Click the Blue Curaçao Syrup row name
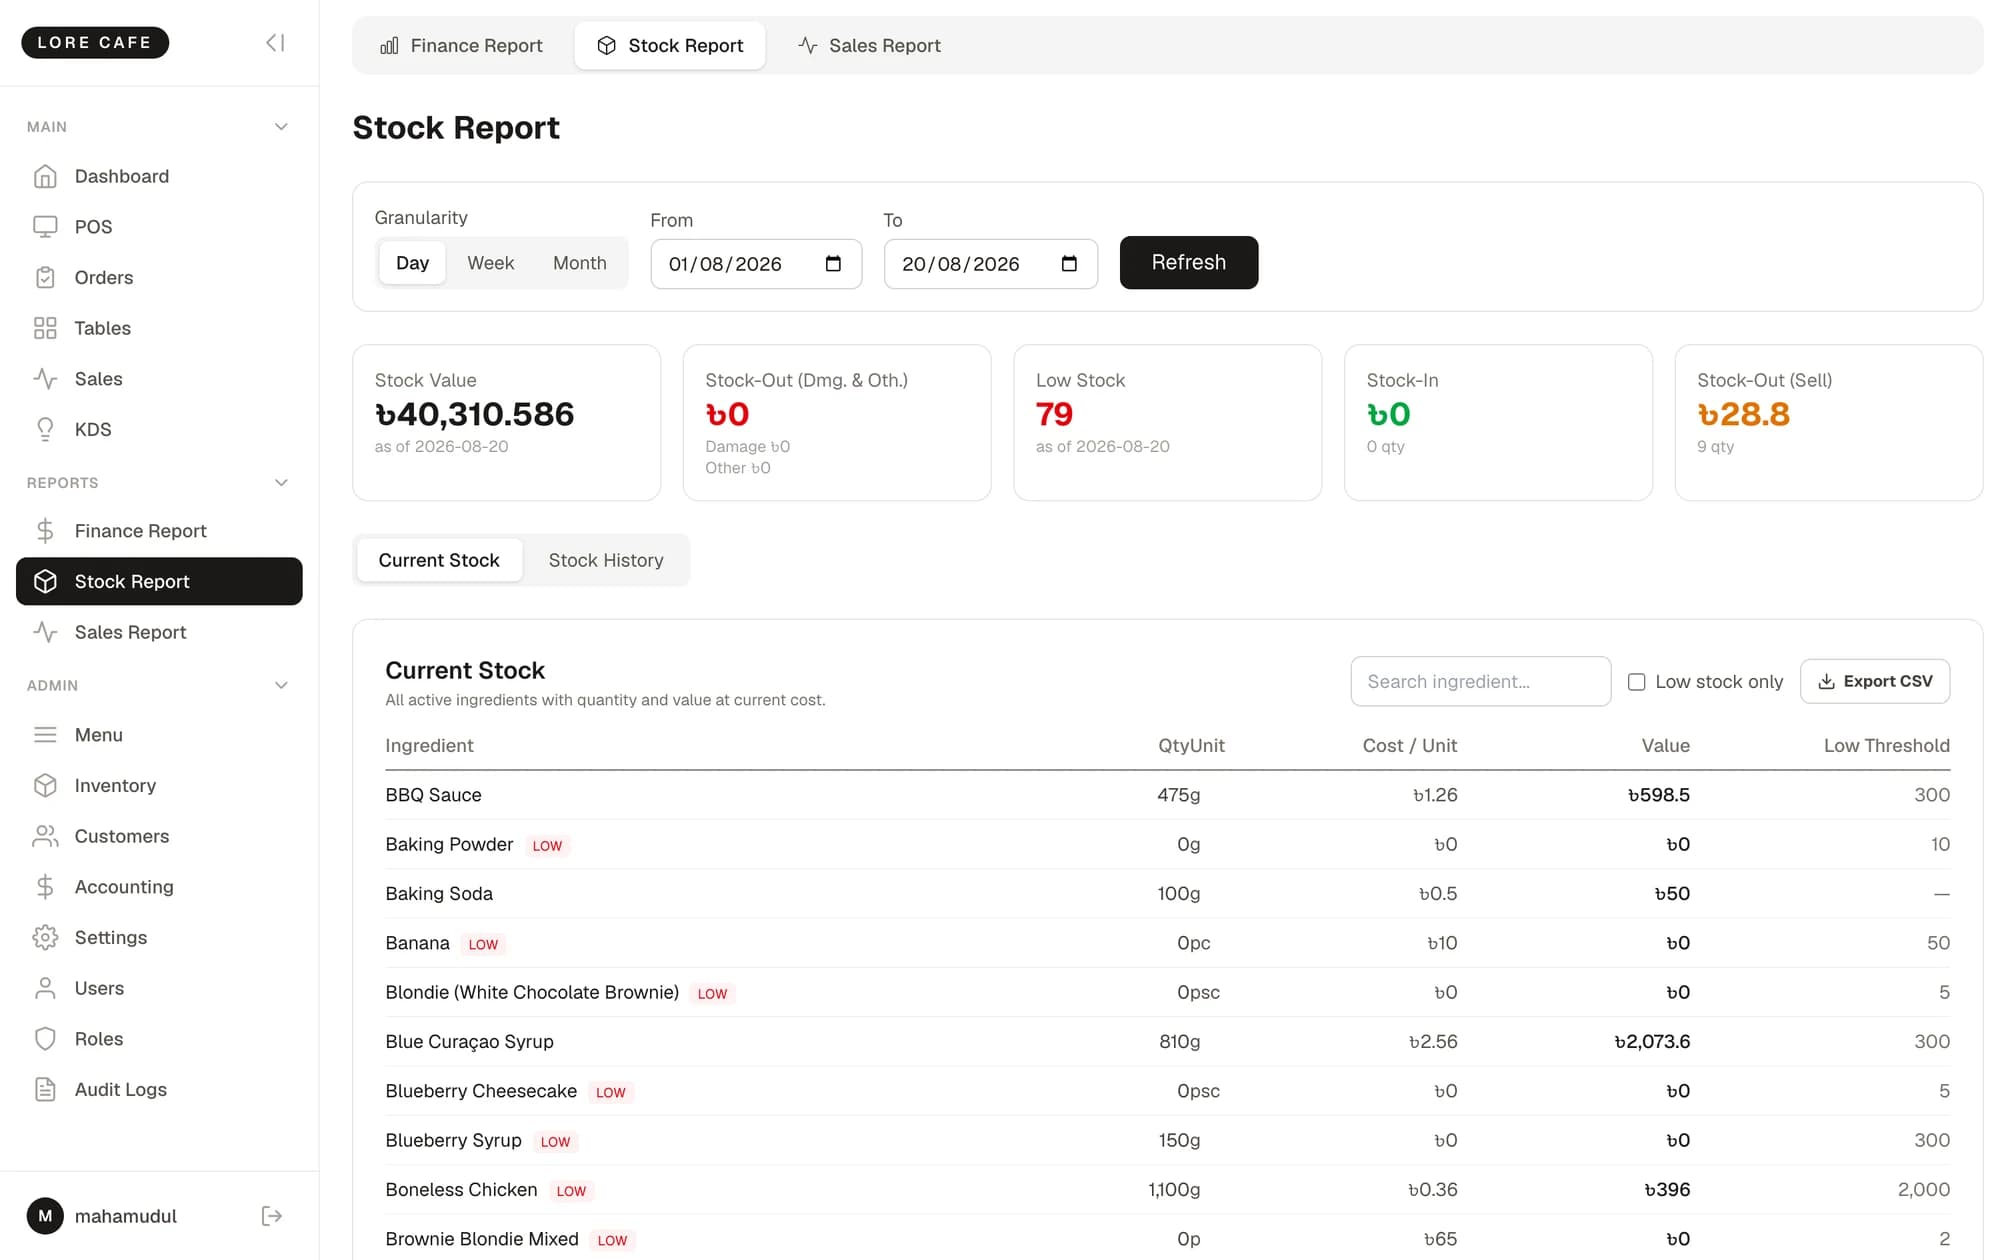Screen dimensions: 2016x1260 click(469, 1042)
